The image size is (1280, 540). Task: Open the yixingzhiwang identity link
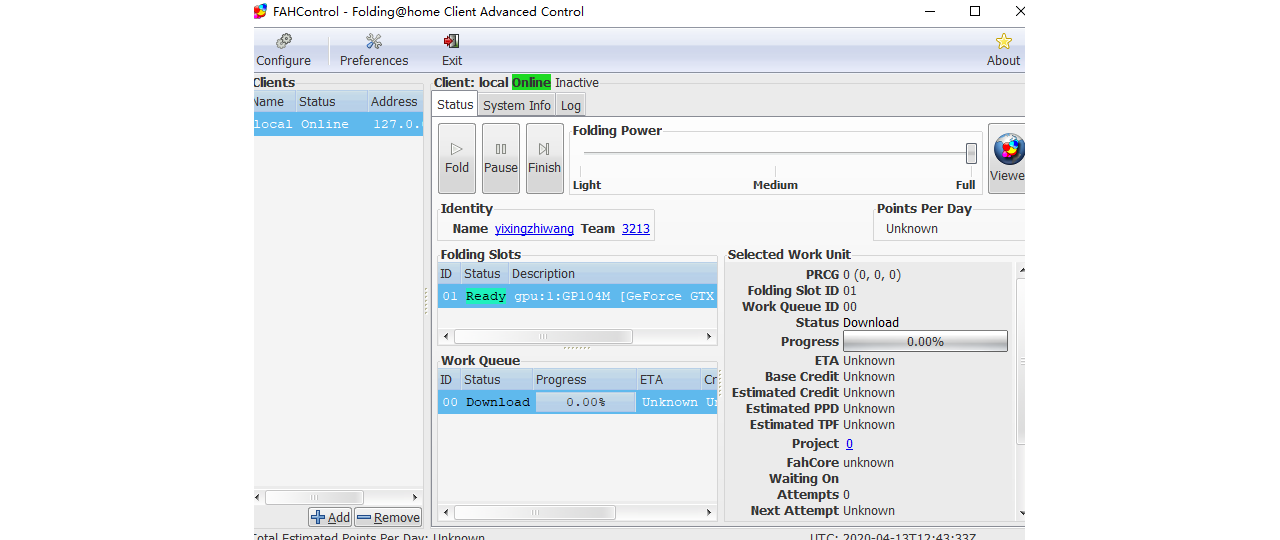(x=534, y=229)
